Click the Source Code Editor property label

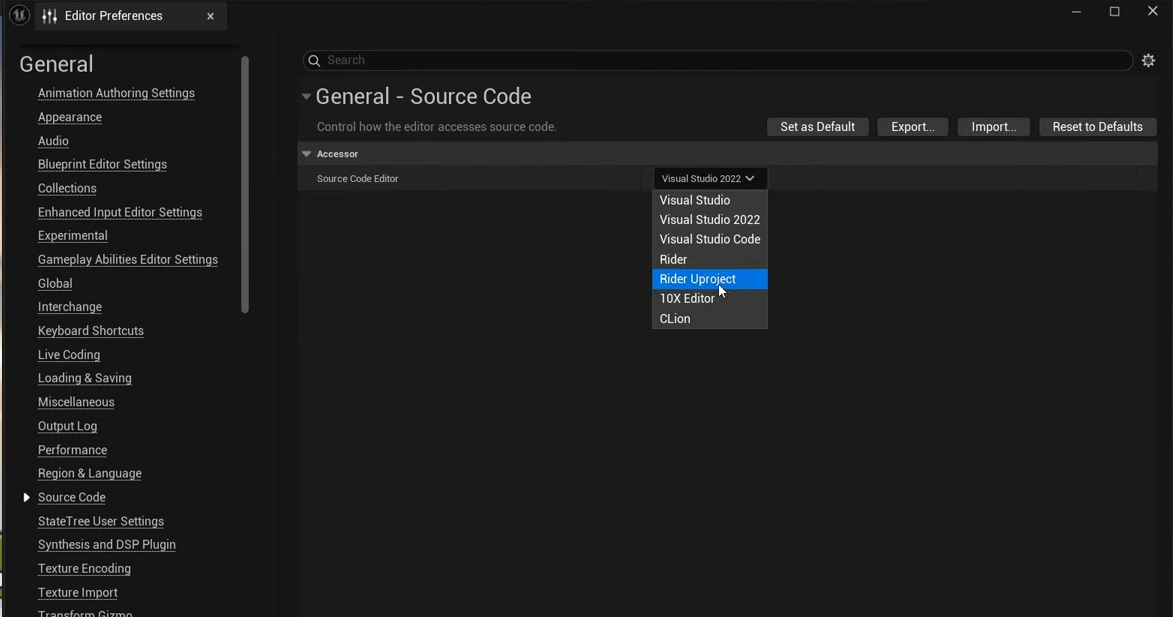358,179
